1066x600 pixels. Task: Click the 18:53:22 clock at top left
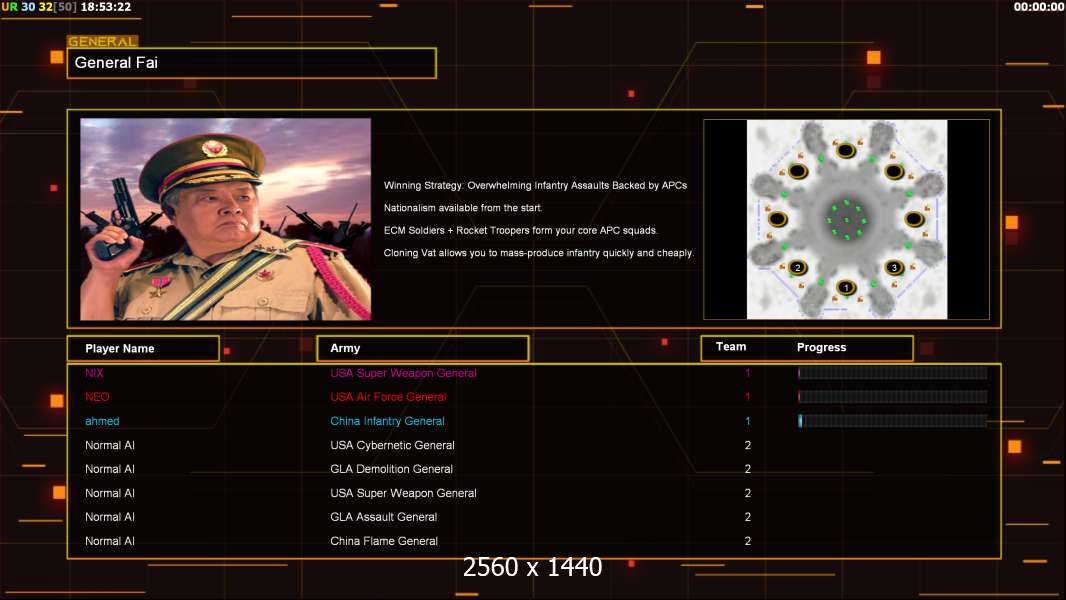[106, 7]
